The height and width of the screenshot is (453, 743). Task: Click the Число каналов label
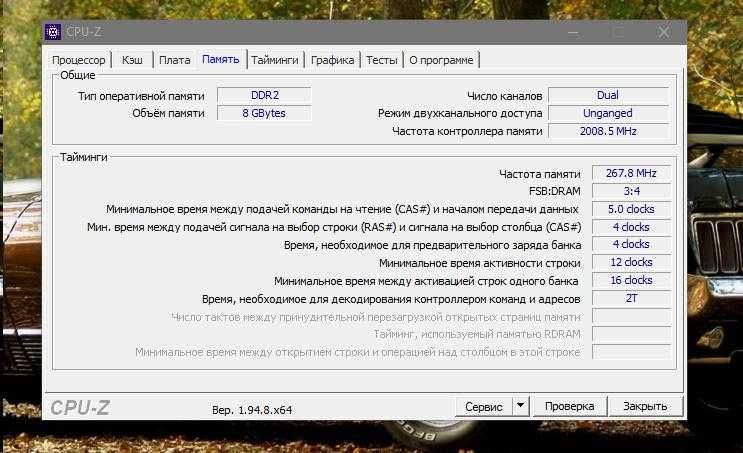pos(505,96)
